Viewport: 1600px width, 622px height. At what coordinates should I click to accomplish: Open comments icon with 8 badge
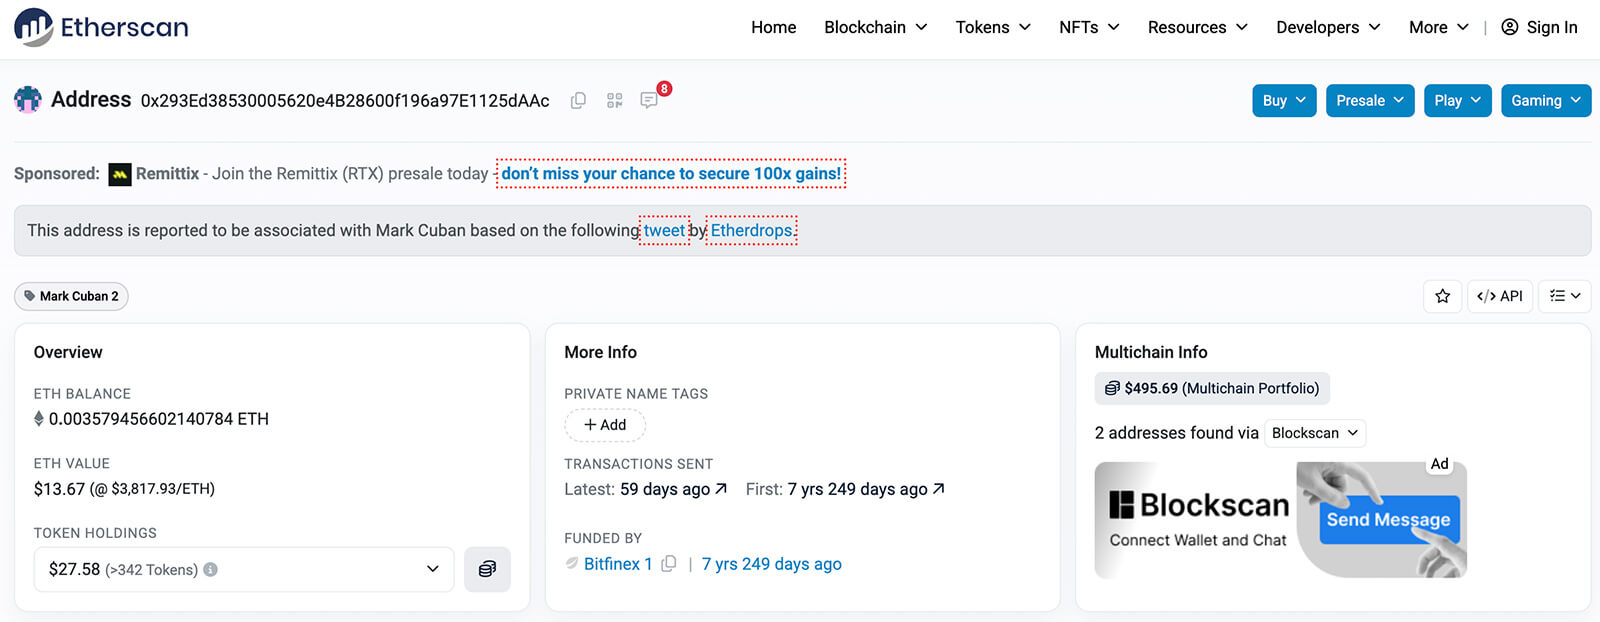click(650, 100)
